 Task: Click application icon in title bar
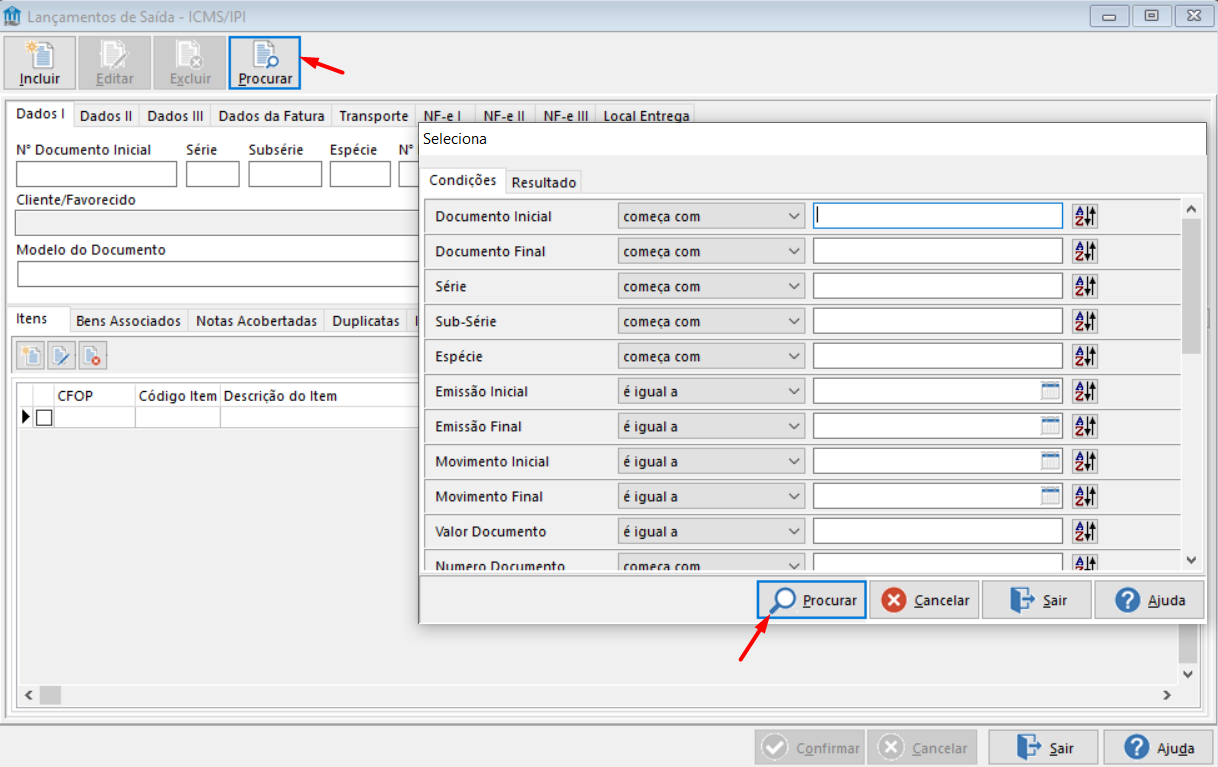[x=13, y=15]
